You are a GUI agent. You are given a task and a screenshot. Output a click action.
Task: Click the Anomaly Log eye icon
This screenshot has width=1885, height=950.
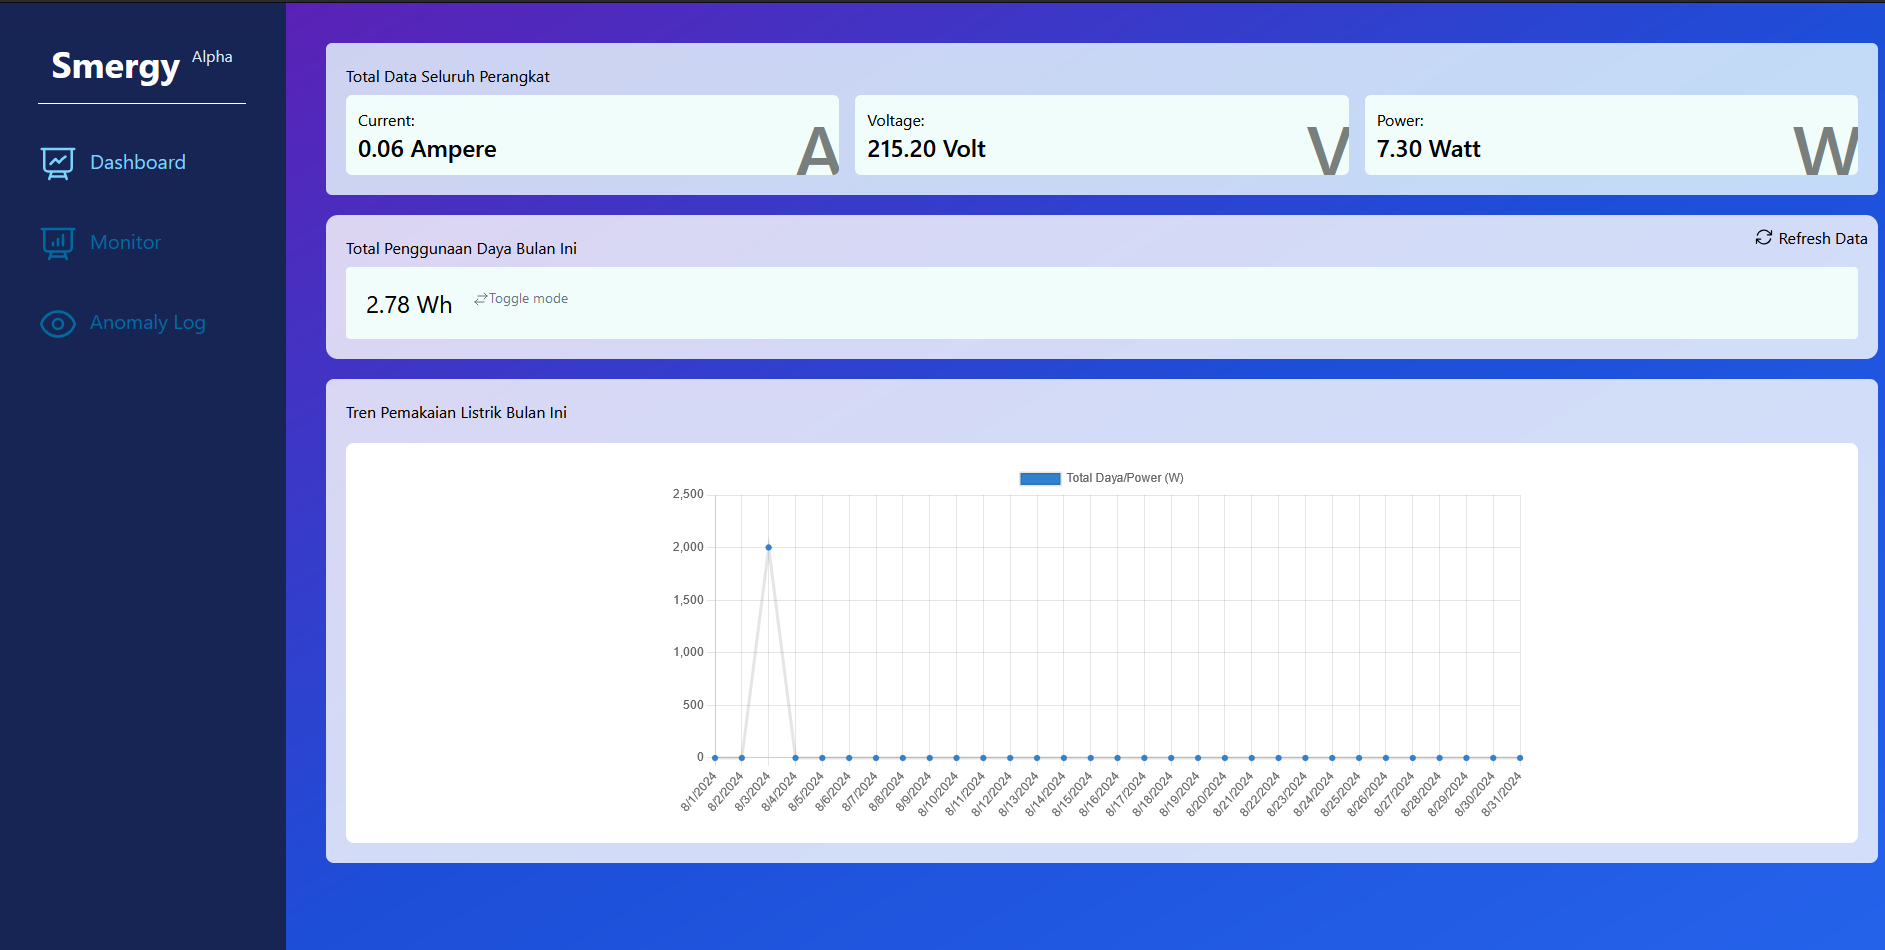point(58,324)
